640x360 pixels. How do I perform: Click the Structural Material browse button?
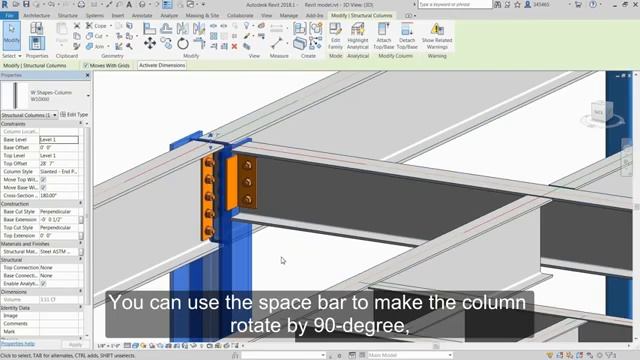81,252
